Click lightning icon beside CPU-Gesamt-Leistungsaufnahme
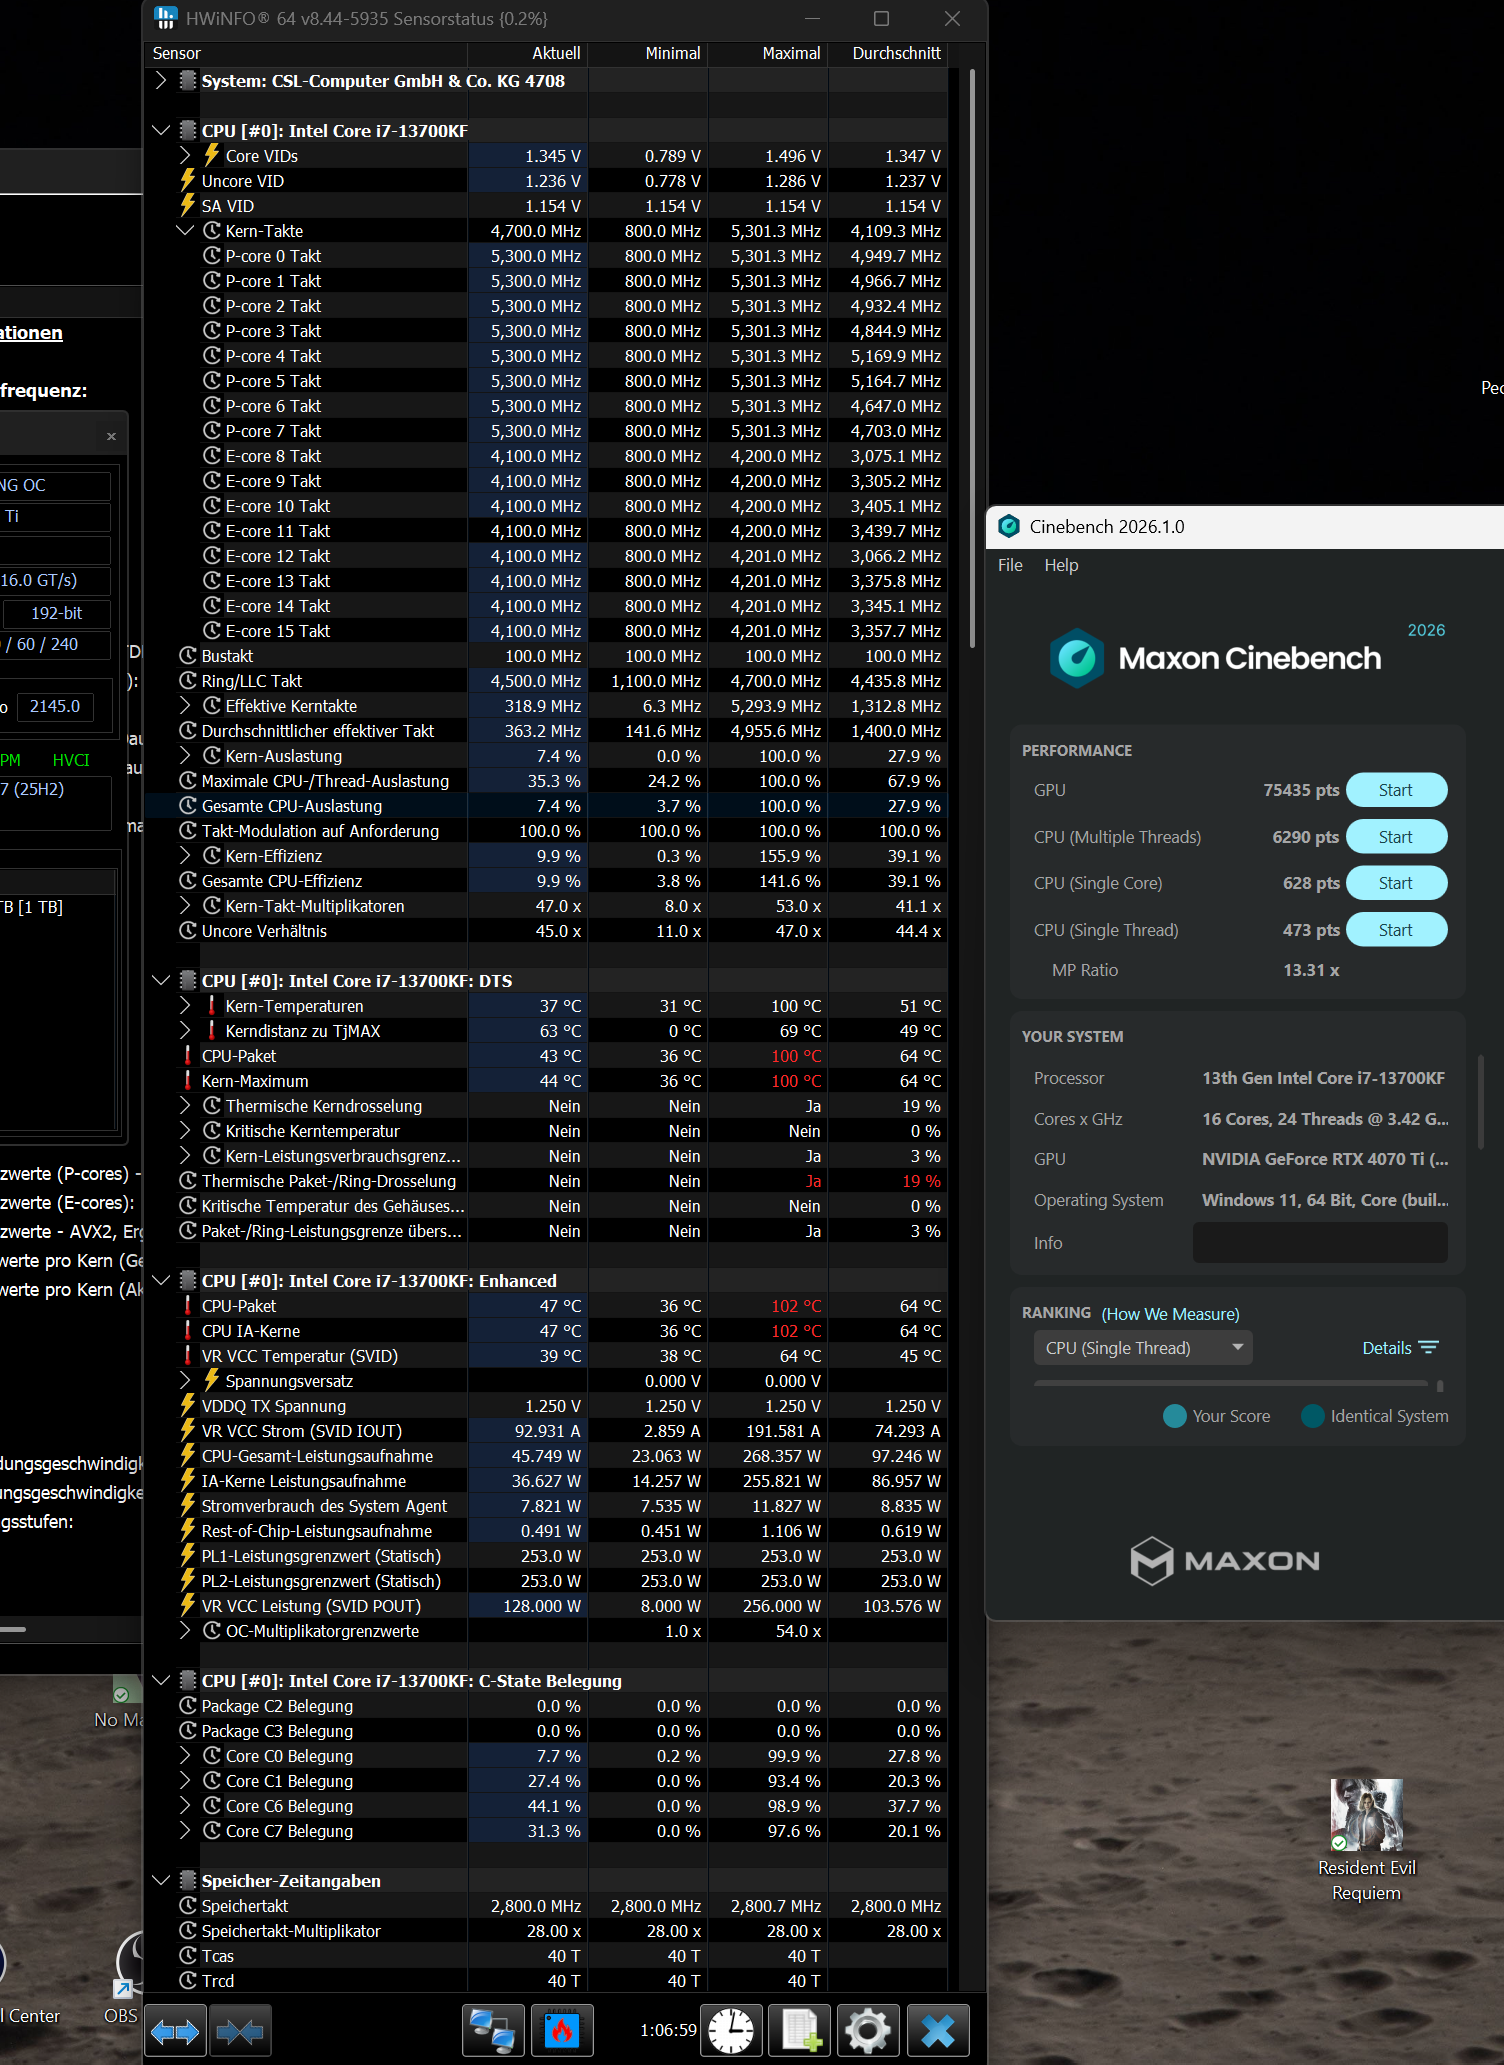The image size is (1504, 2065). pyautogui.click(x=187, y=1456)
